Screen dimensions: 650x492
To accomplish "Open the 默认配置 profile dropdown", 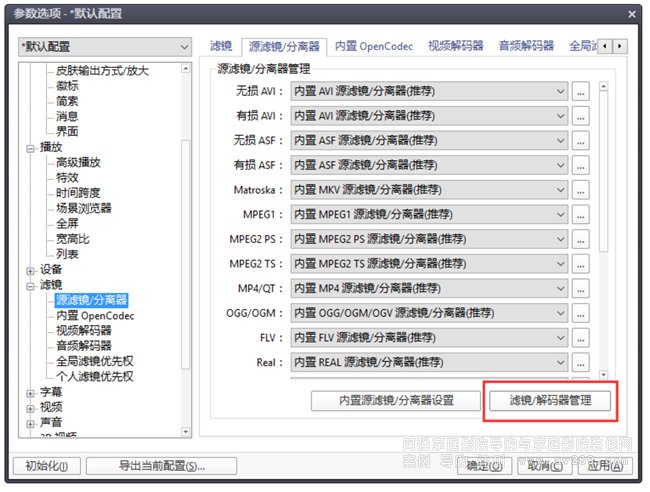I will [104, 47].
